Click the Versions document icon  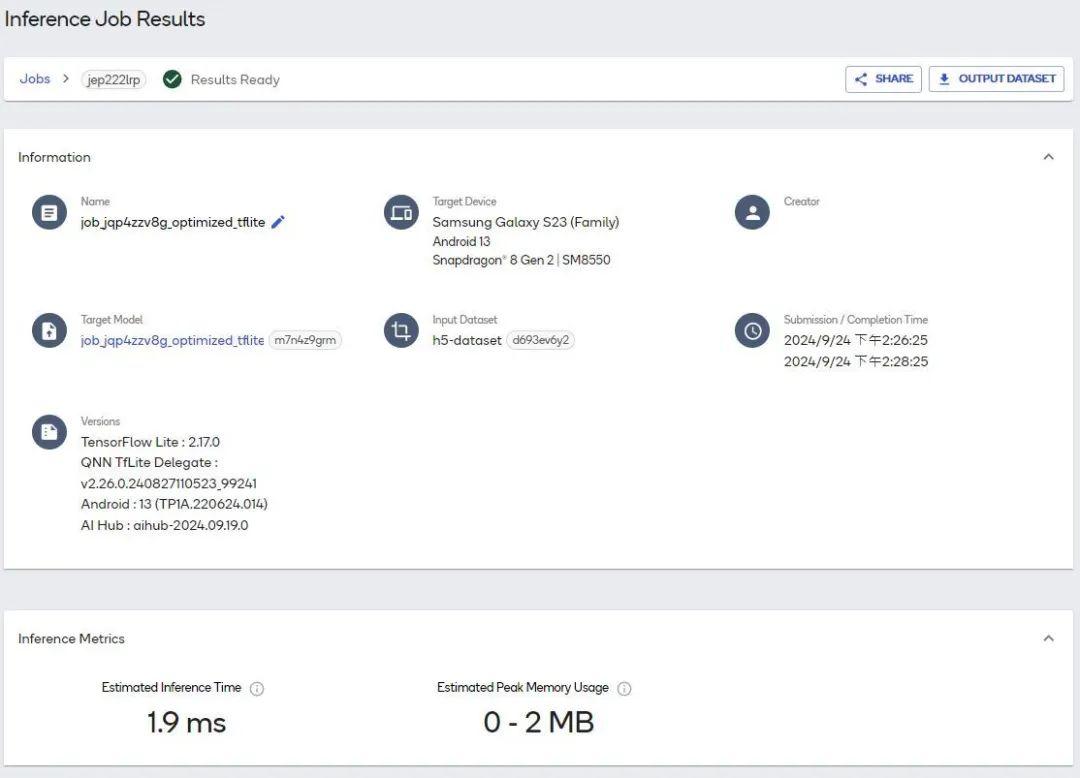tap(49, 431)
